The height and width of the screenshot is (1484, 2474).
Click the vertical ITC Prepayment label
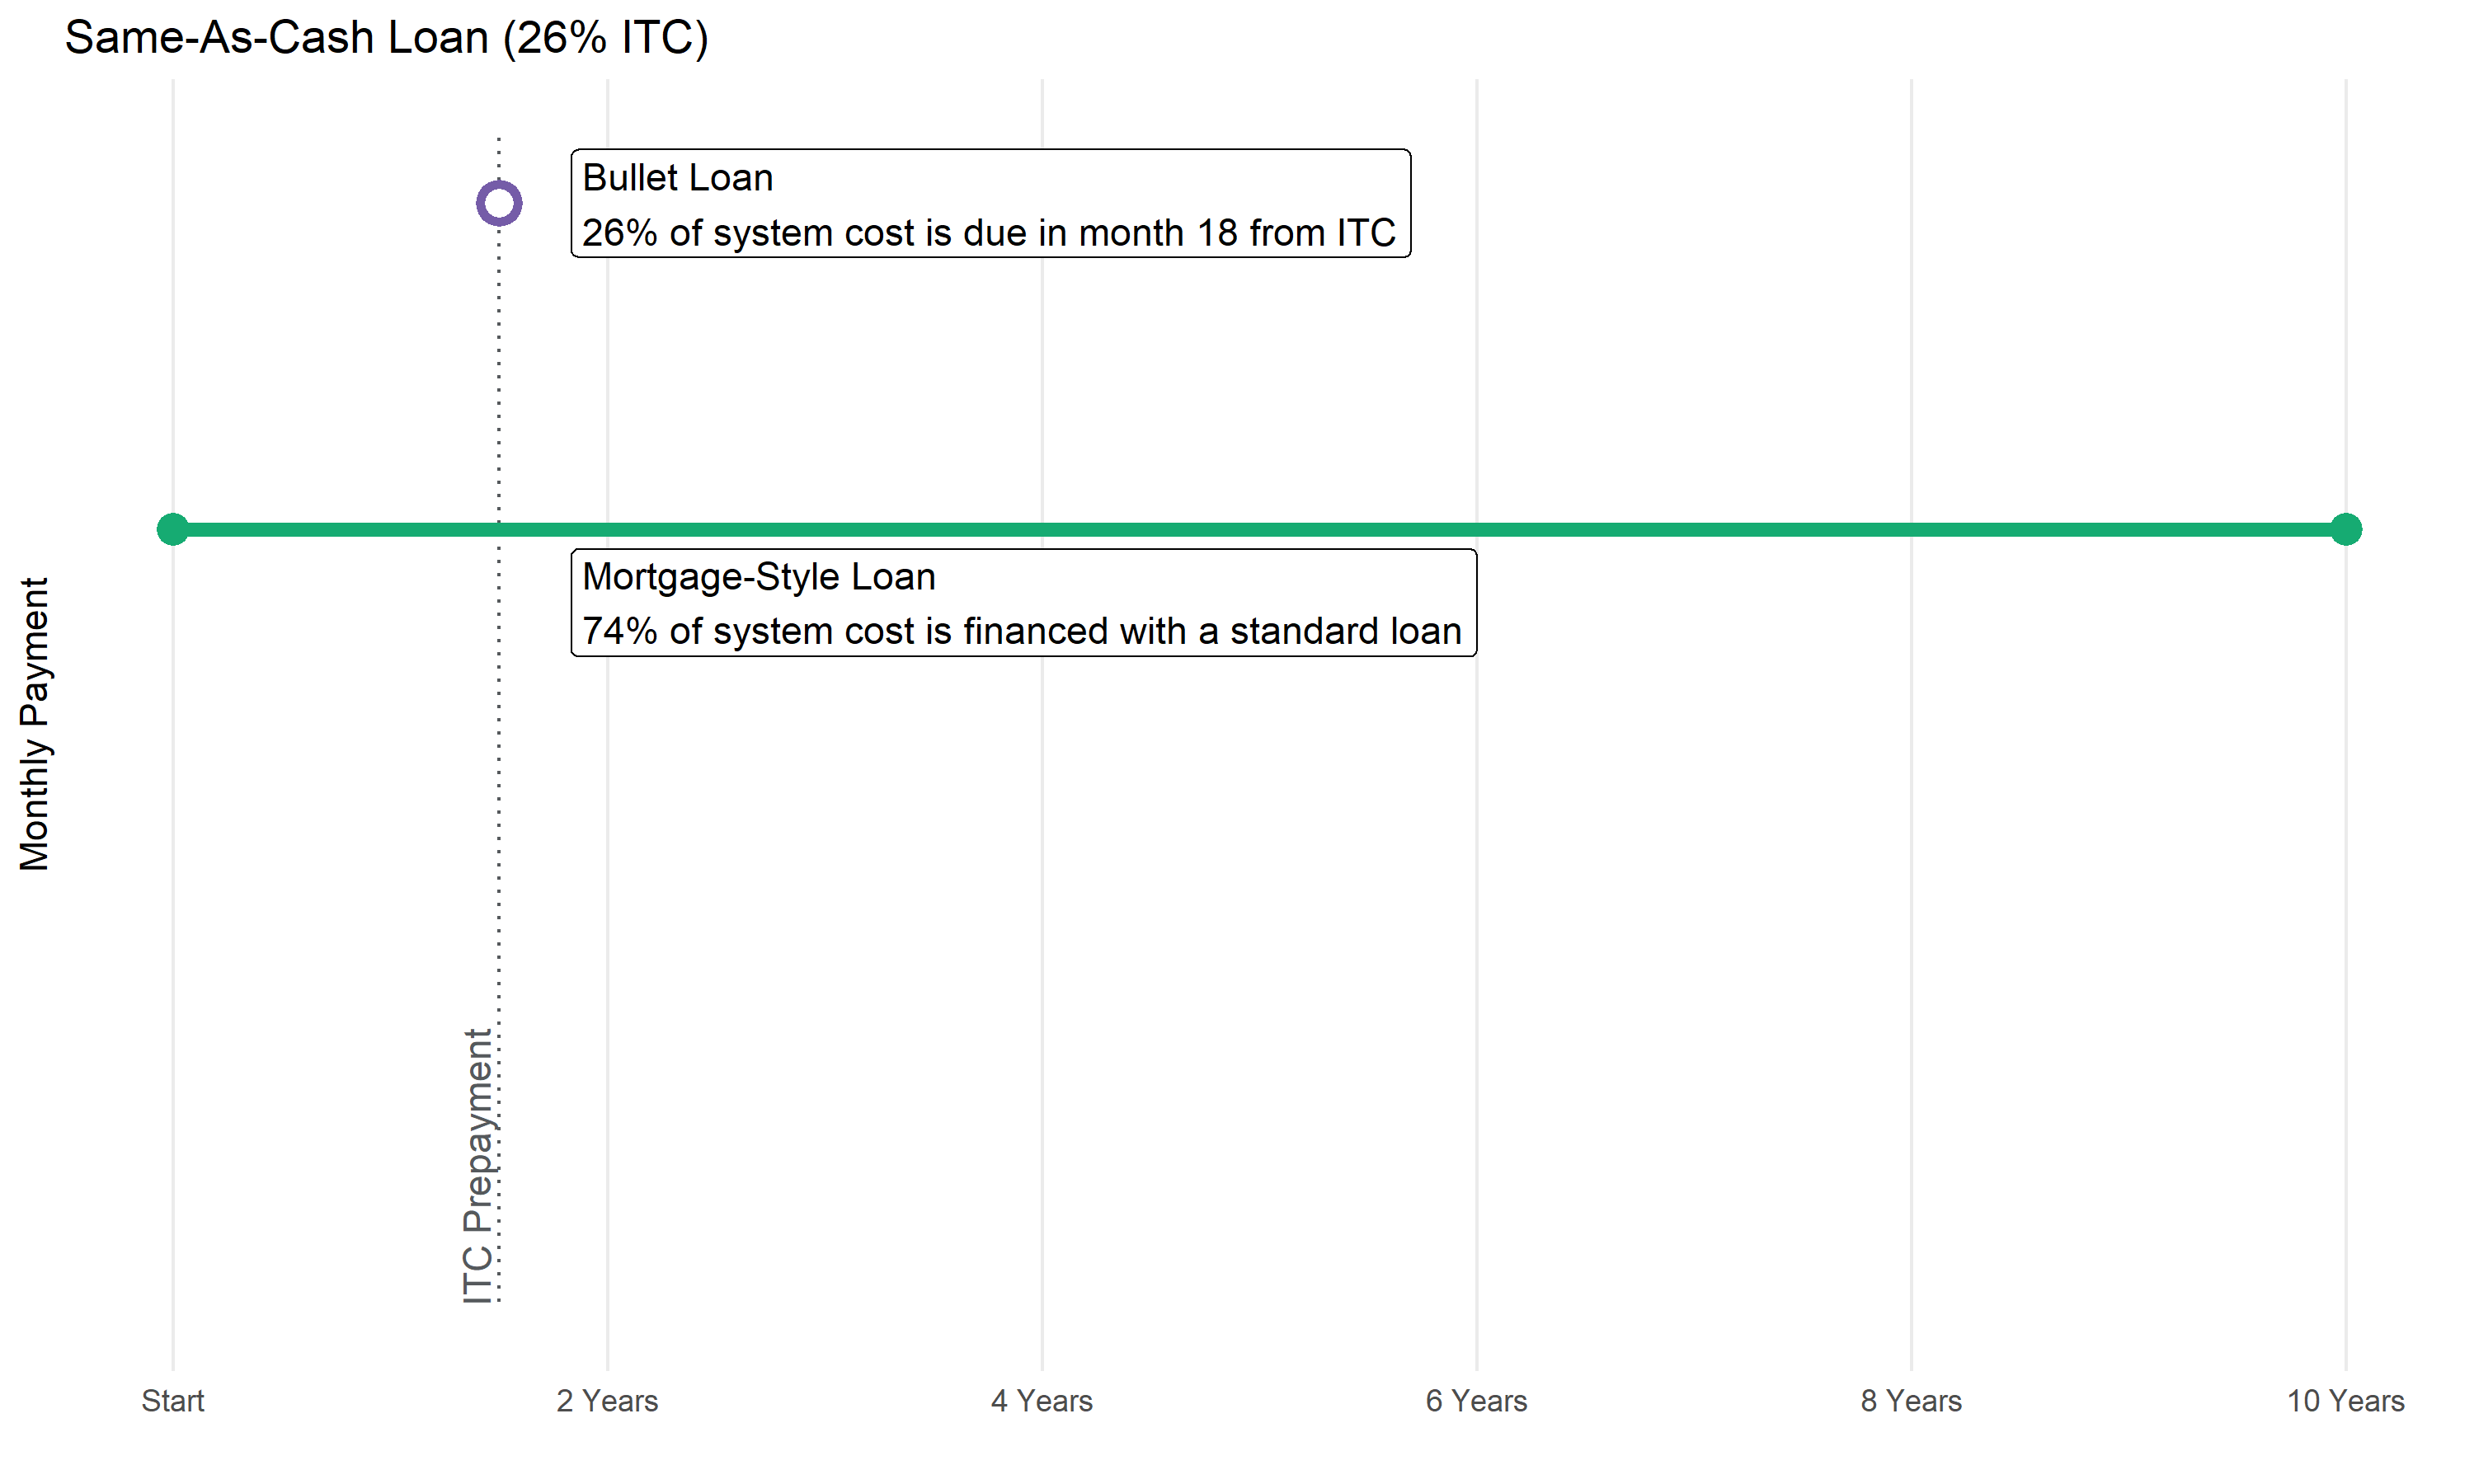click(x=478, y=1165)
